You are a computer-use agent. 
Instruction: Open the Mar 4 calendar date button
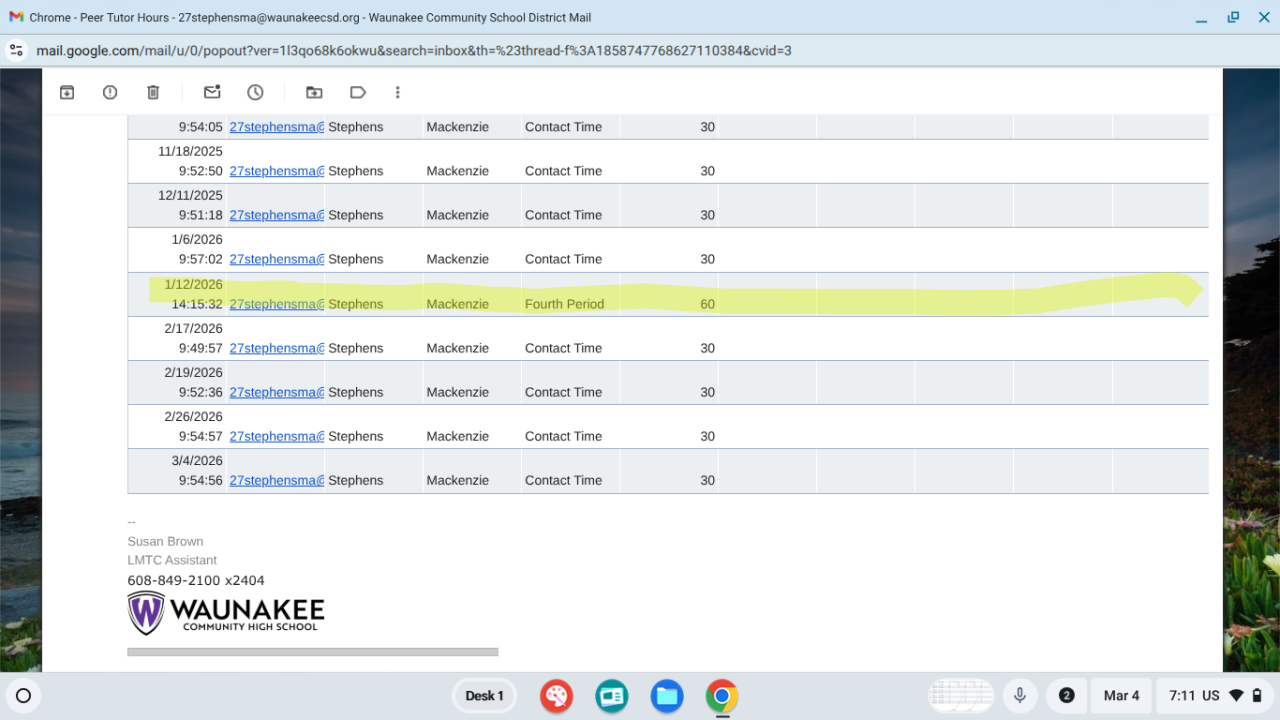point(1121,696)
